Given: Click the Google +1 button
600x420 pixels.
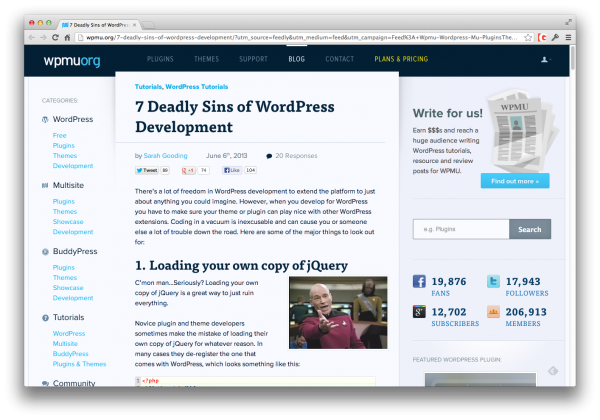Looking at the screenshot, I should tap(188, 170).
